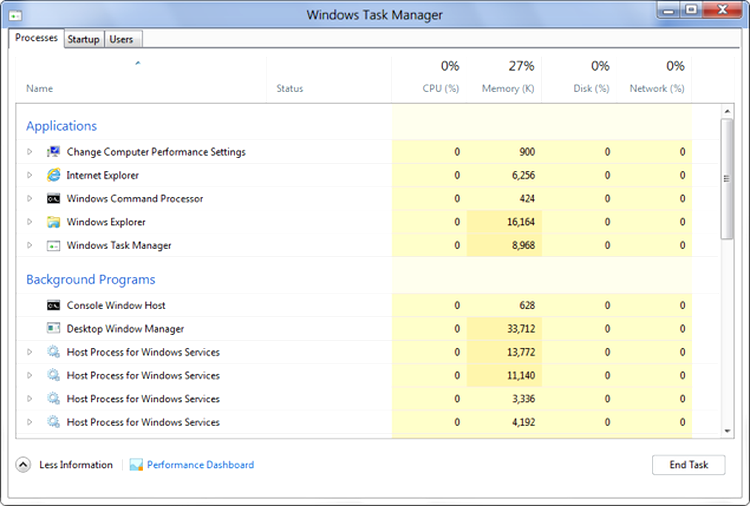Viewport: 750px width, 506px height.
Task: Switch to the Processes tab
Action: tap(36, 38)
